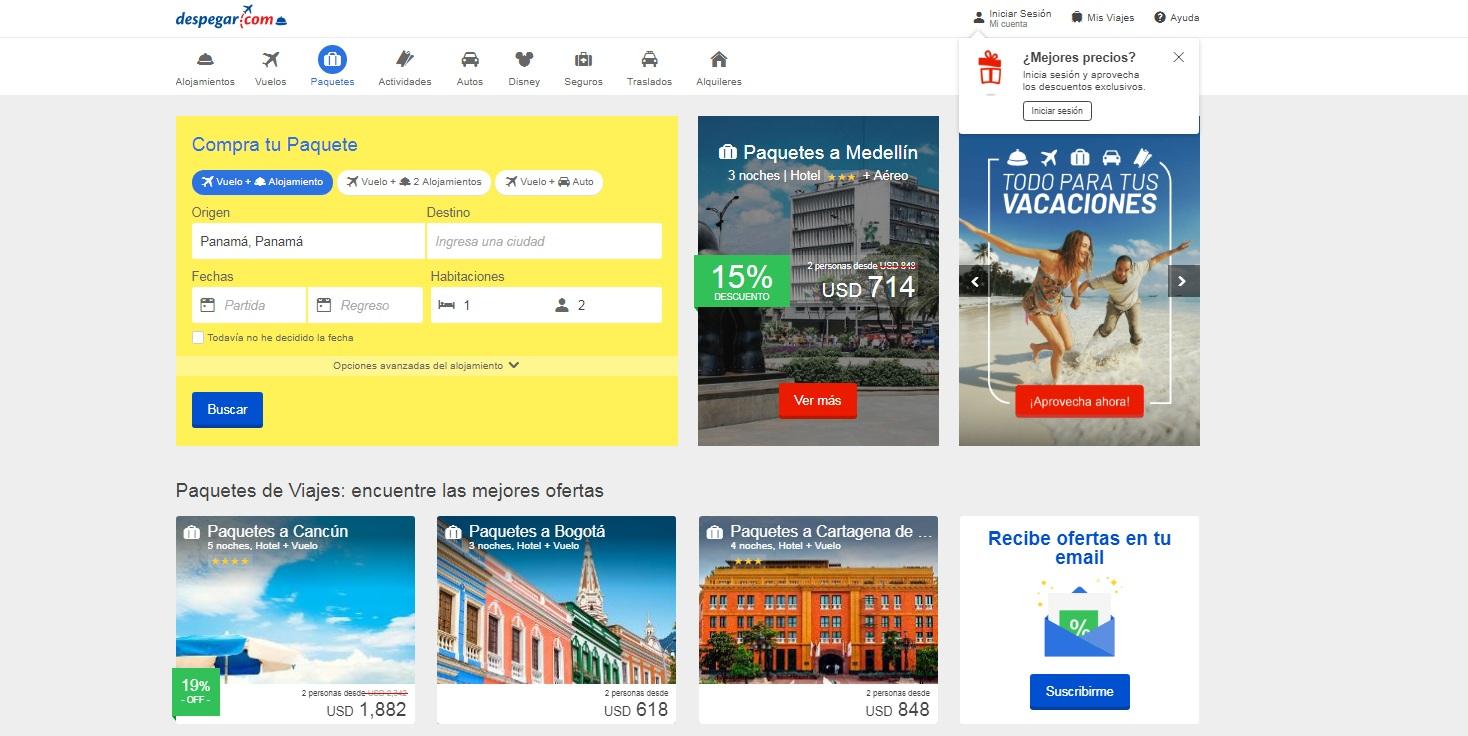Click the Seguros briefcase icon

583,60
